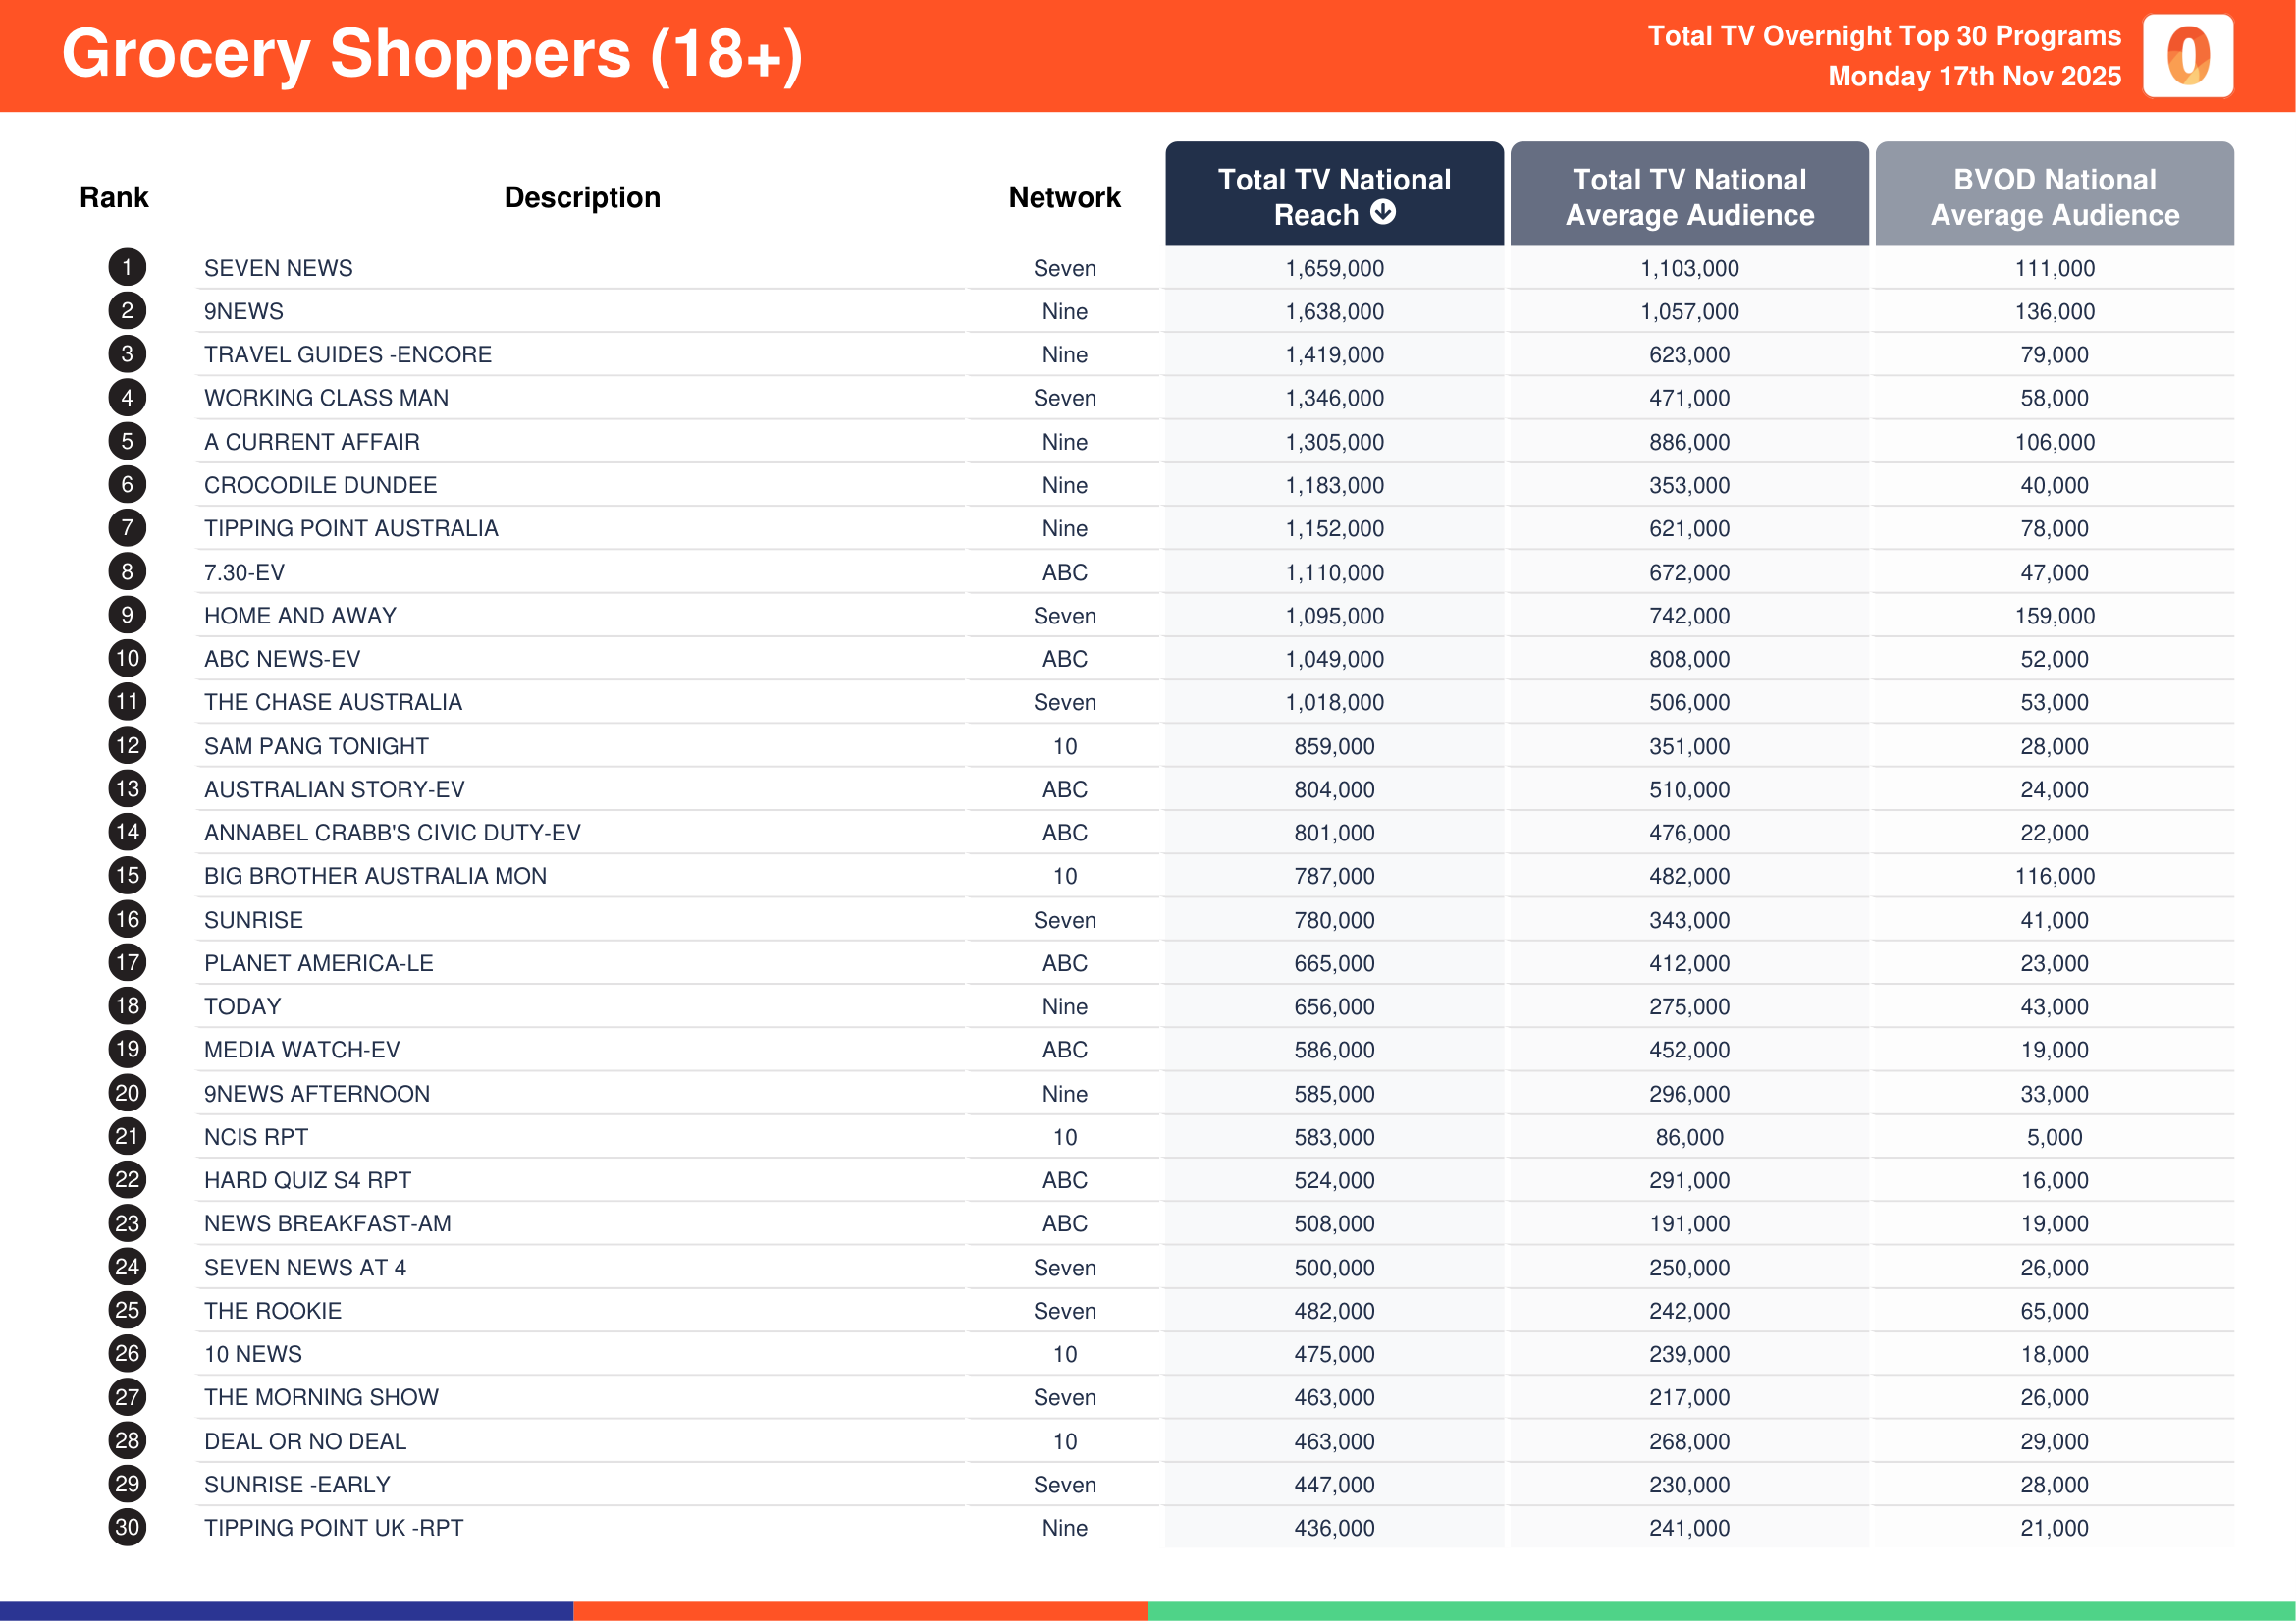Click the rank 15 badge beside BIG BROTHER AUSTRALIA

[126, 876]
